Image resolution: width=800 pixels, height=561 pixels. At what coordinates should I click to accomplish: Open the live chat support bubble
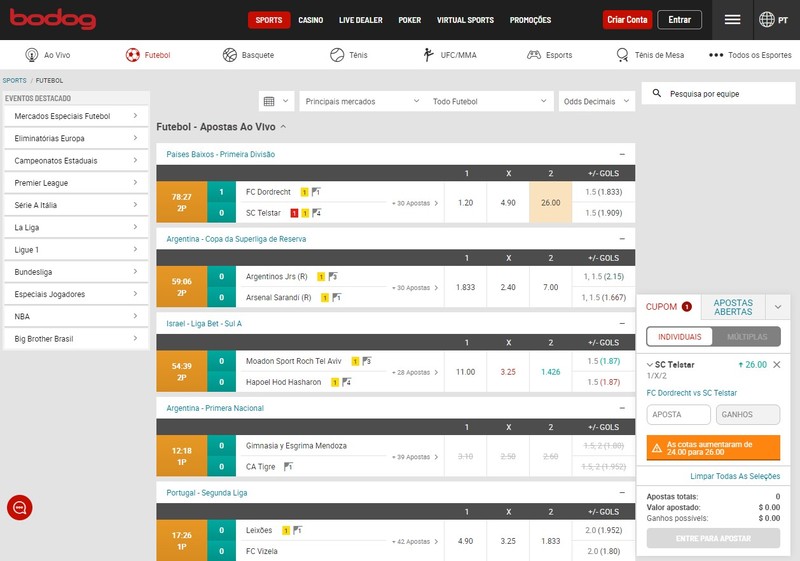coord(20,507)
